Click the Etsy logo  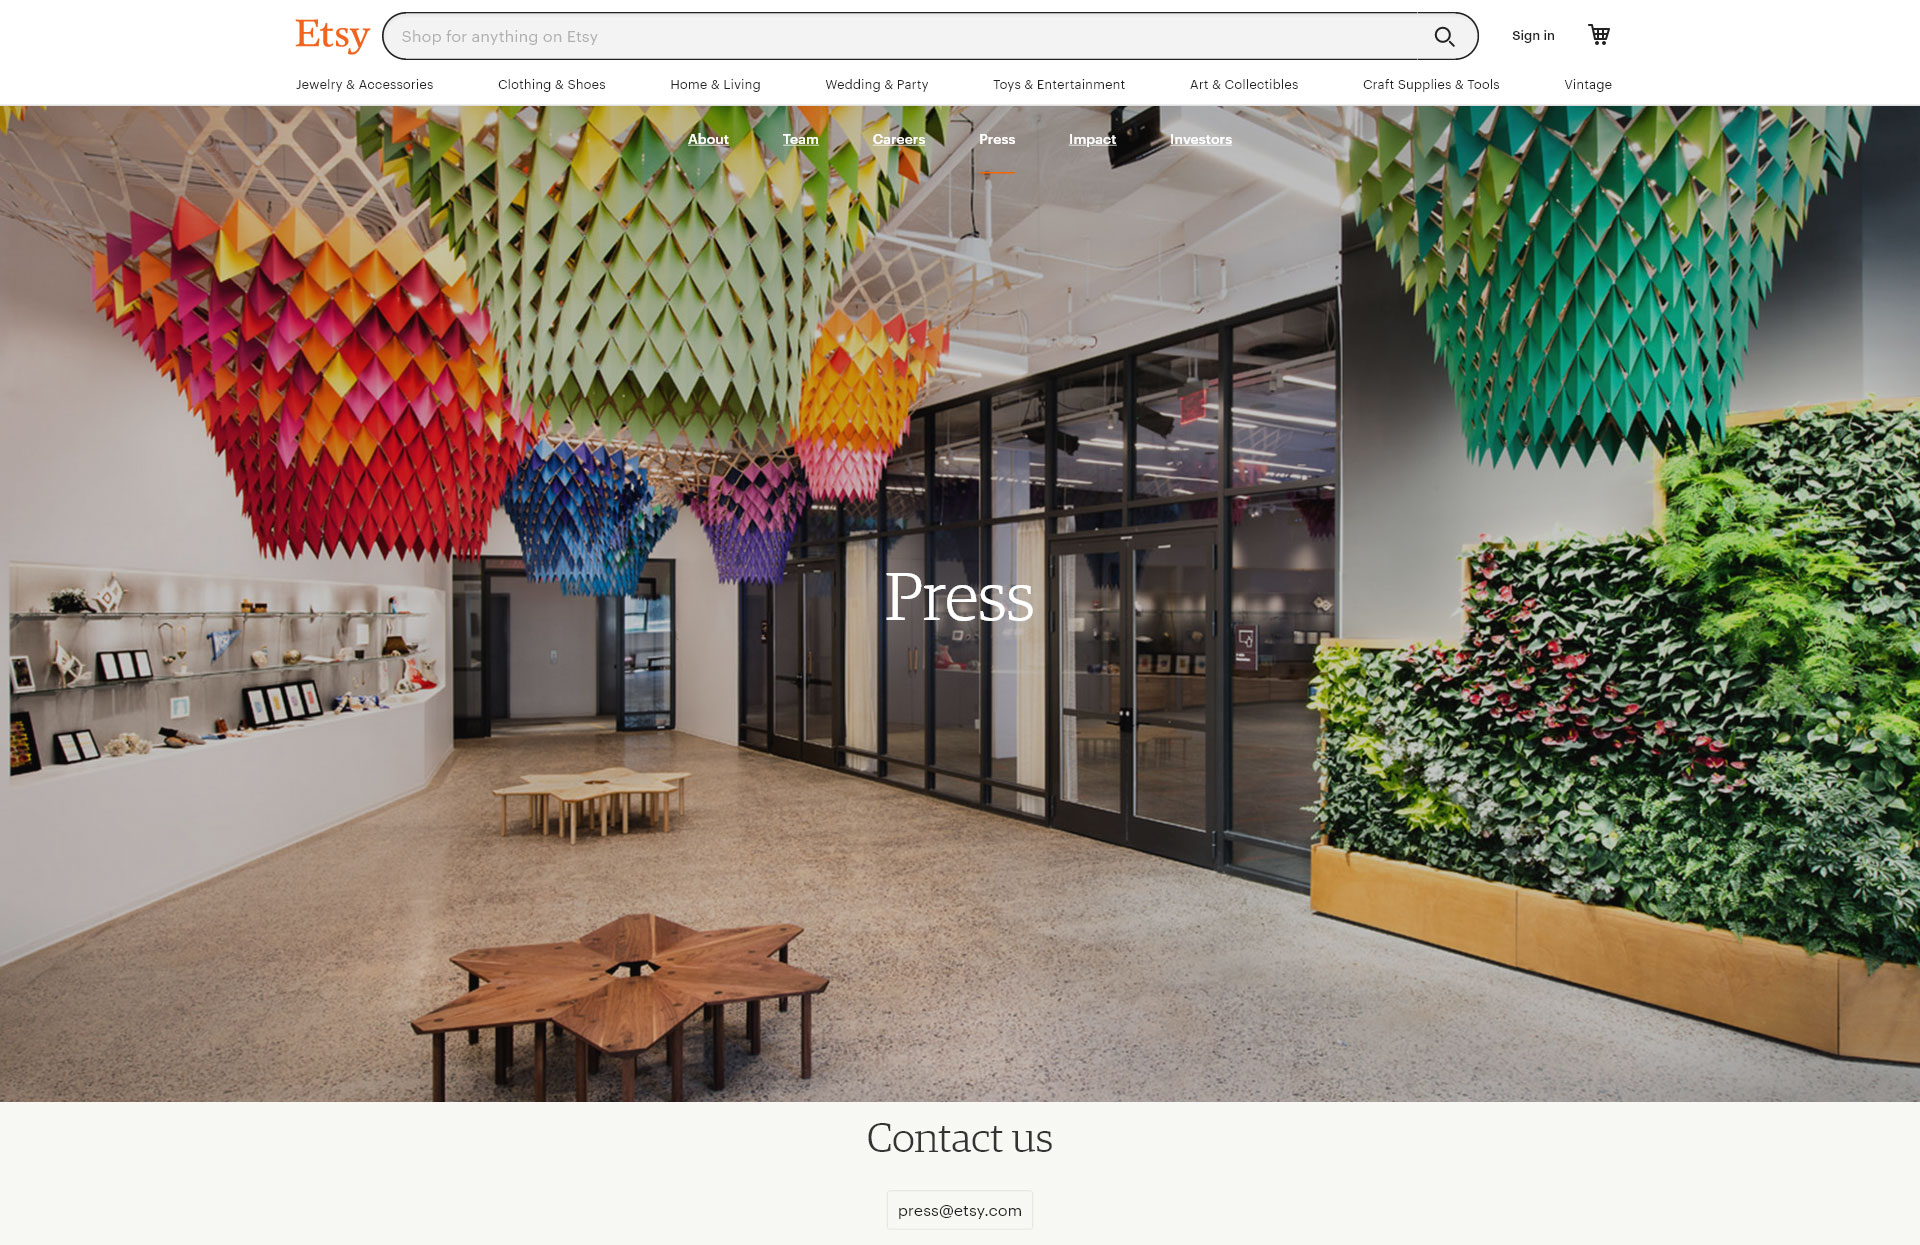[x=332, y=36]
